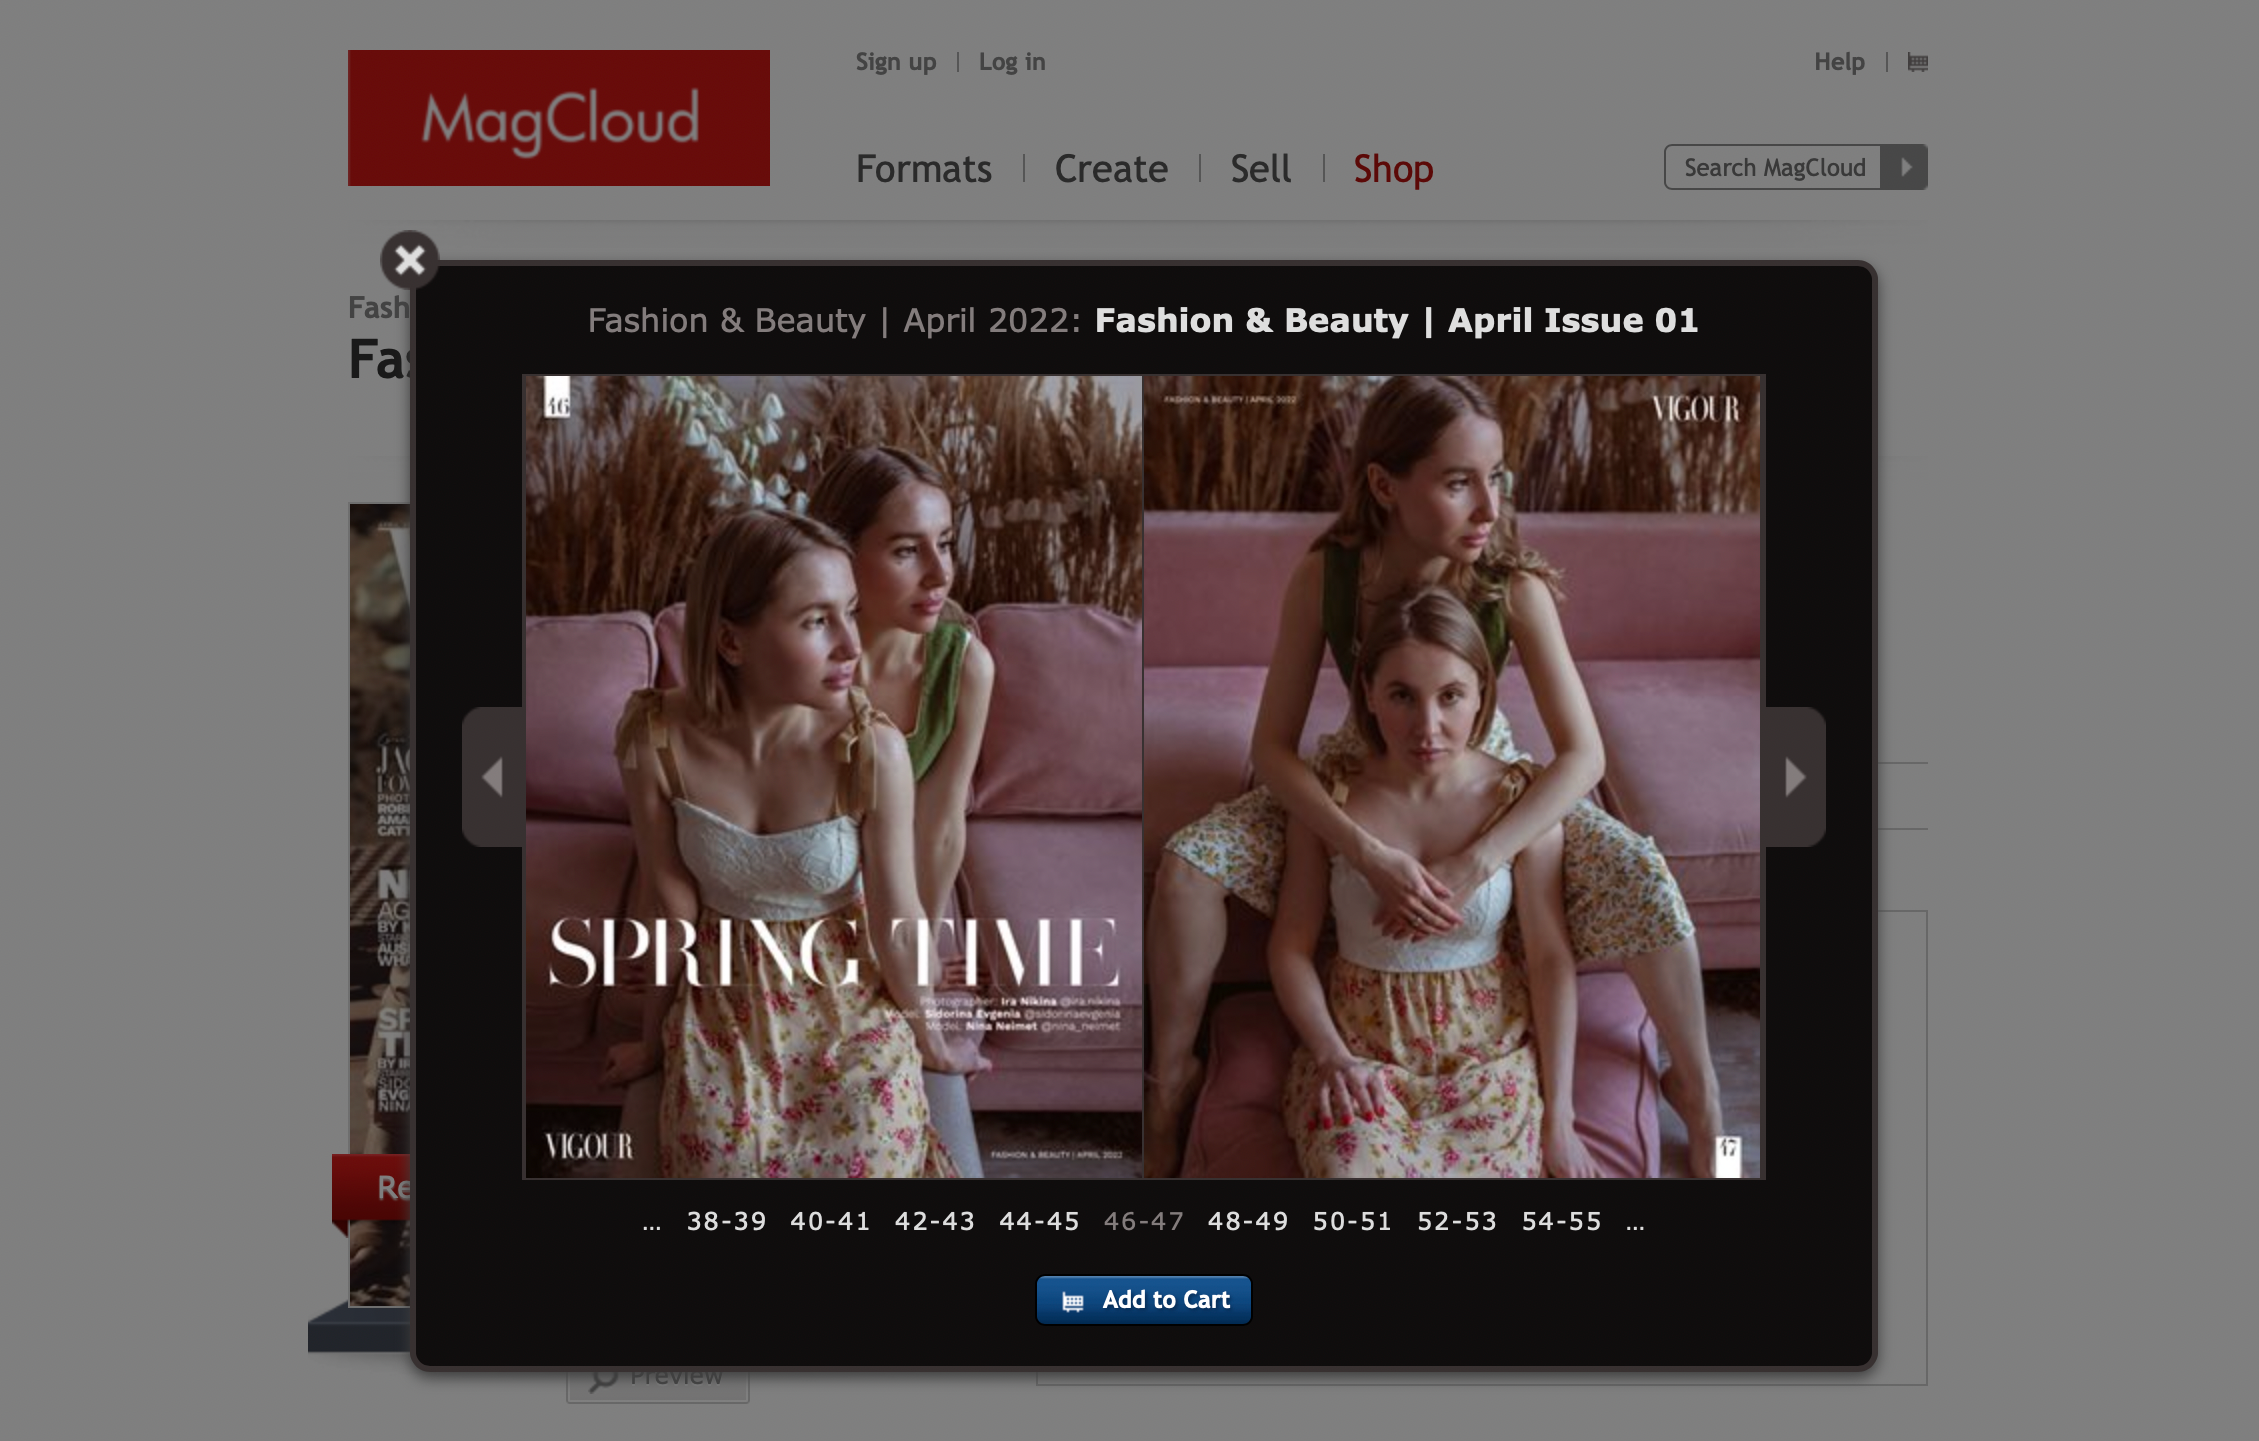This screenshot has width=2259, height=1441.
Task: Go to previous page spread arrow
Action: coord(492,777)
